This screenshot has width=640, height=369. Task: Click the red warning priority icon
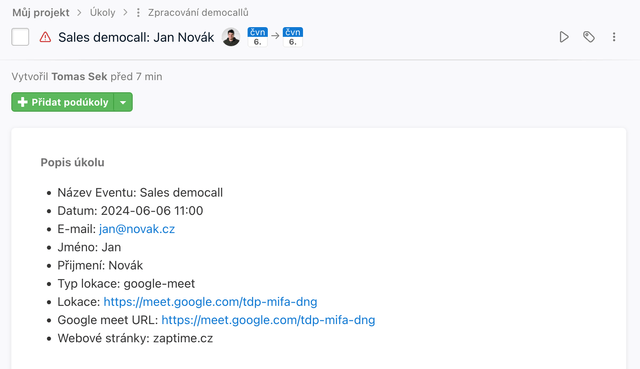(x=45, y=37)
